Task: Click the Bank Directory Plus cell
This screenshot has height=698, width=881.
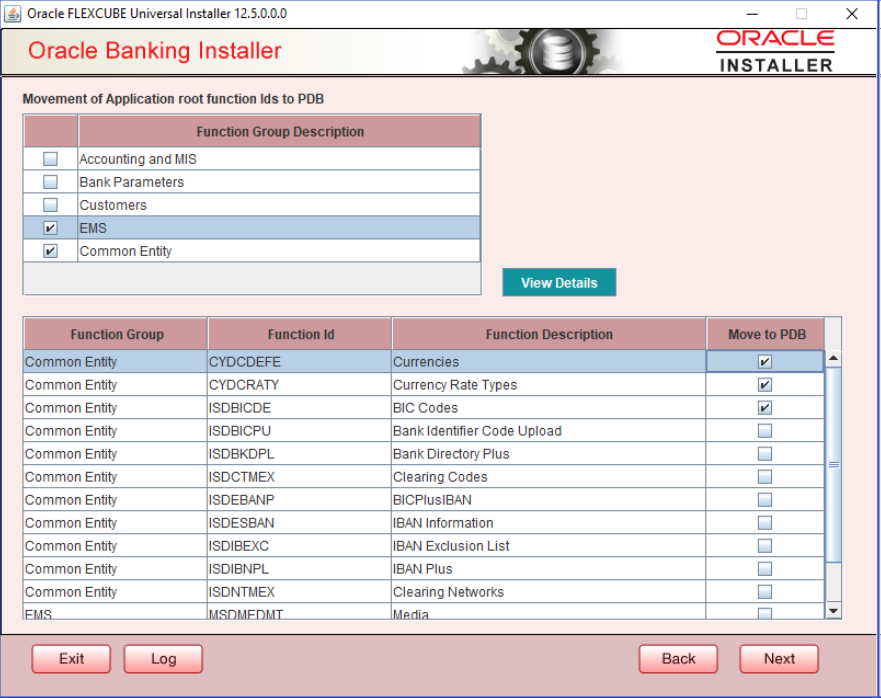Action: [548, 454]
